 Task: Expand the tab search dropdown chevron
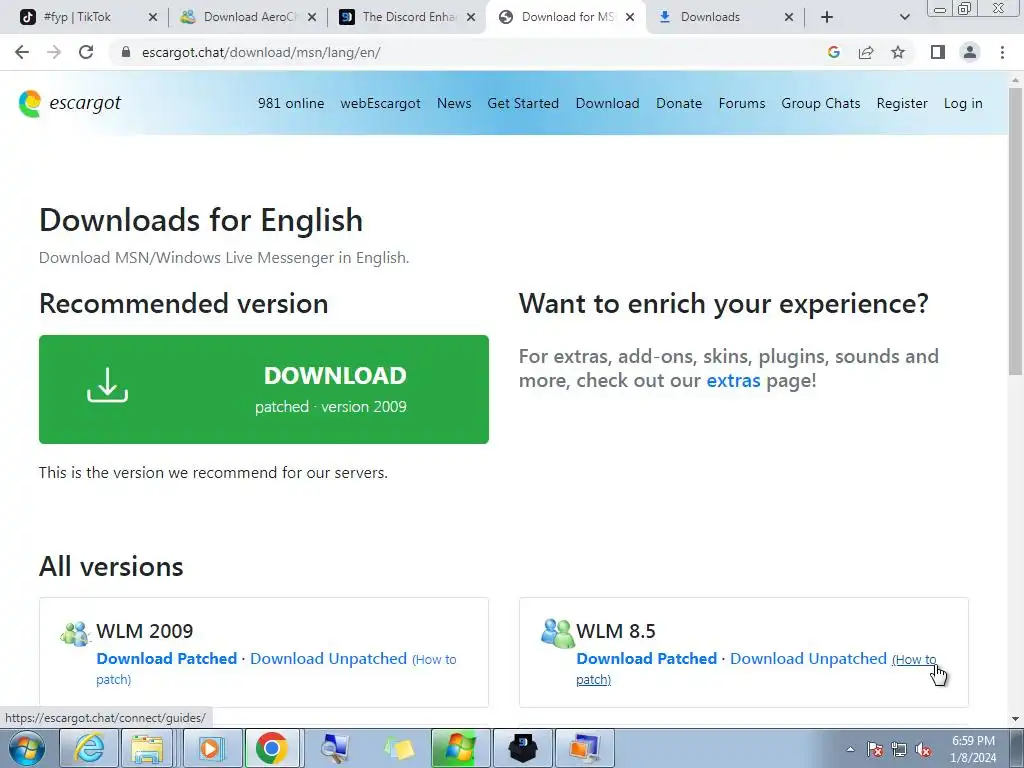pyautogui.click(x=904, y=18)
